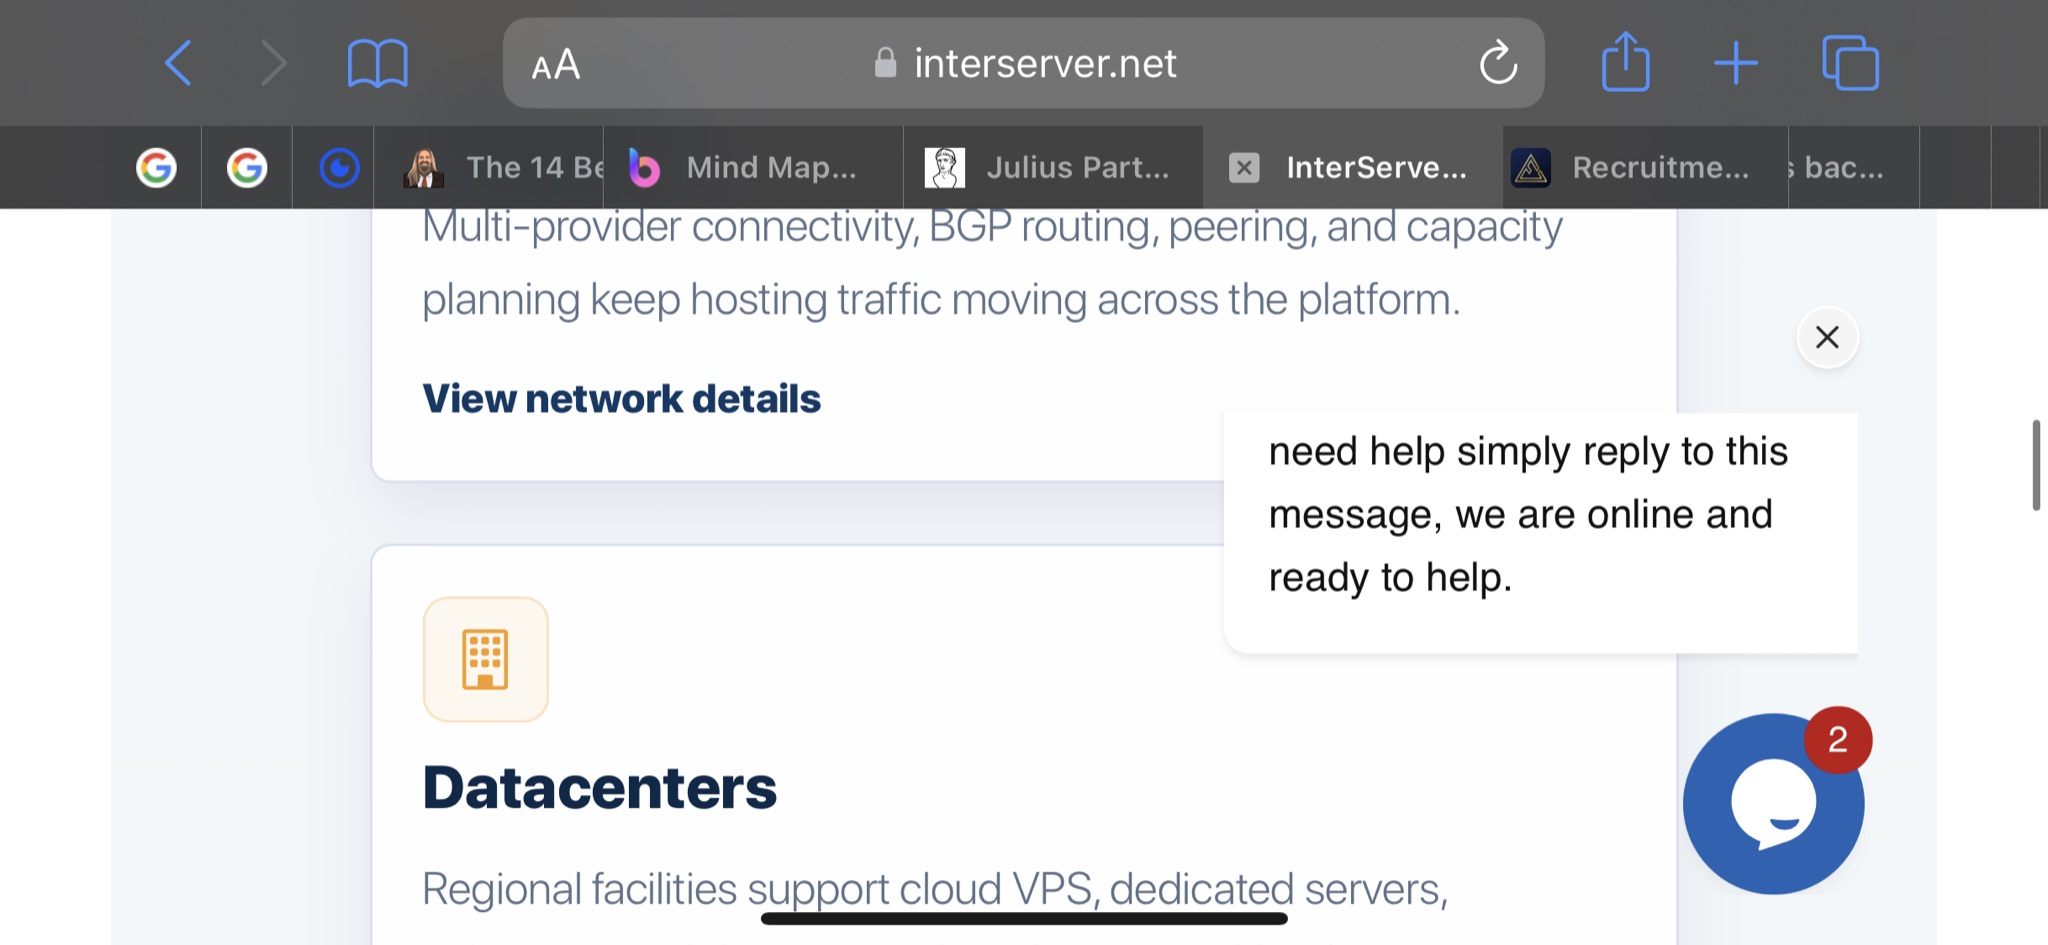Click the page's vertical scrollbar thumb
Viewport: 2048px width, 945px height.
2036,465
